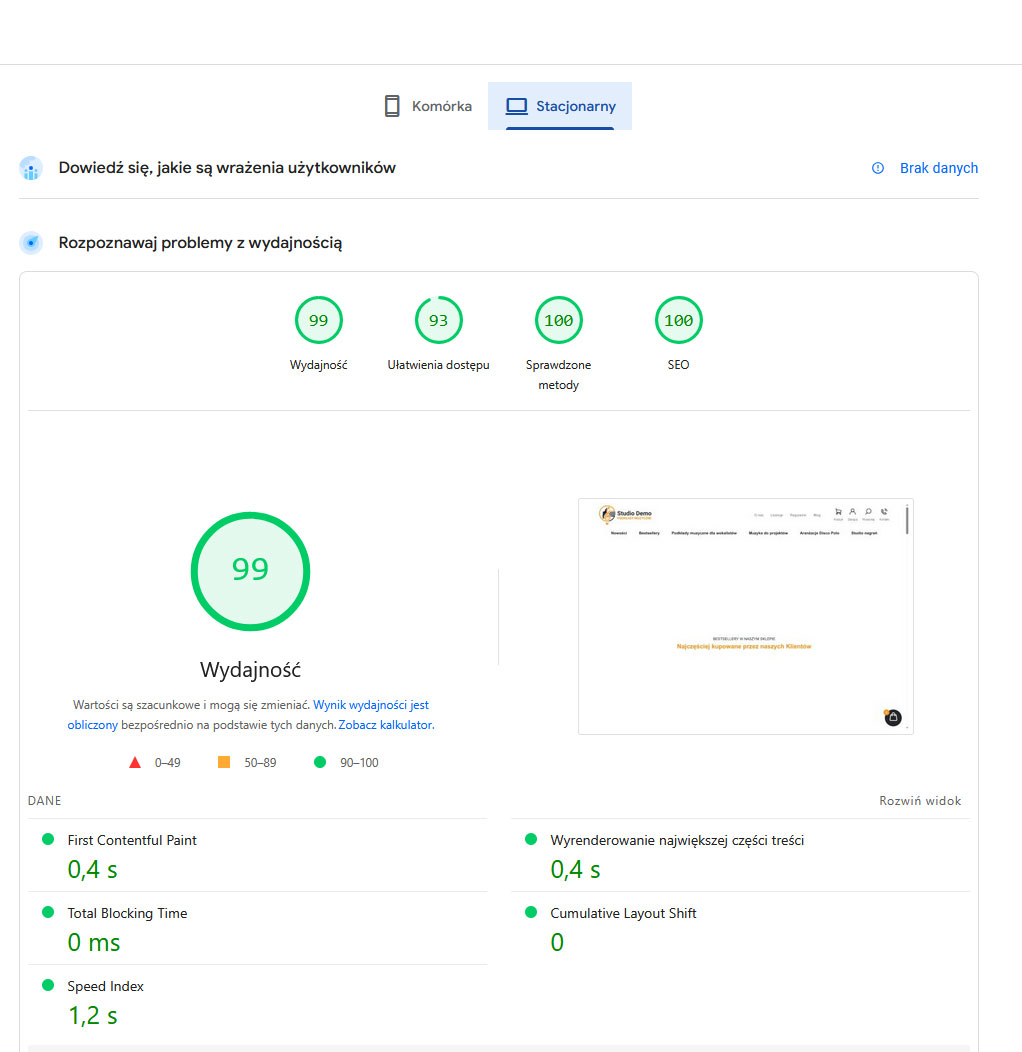Select the green 90–100 legend dot
1022x1052 pixels.
pyautogui.click(x=319, y=761)
